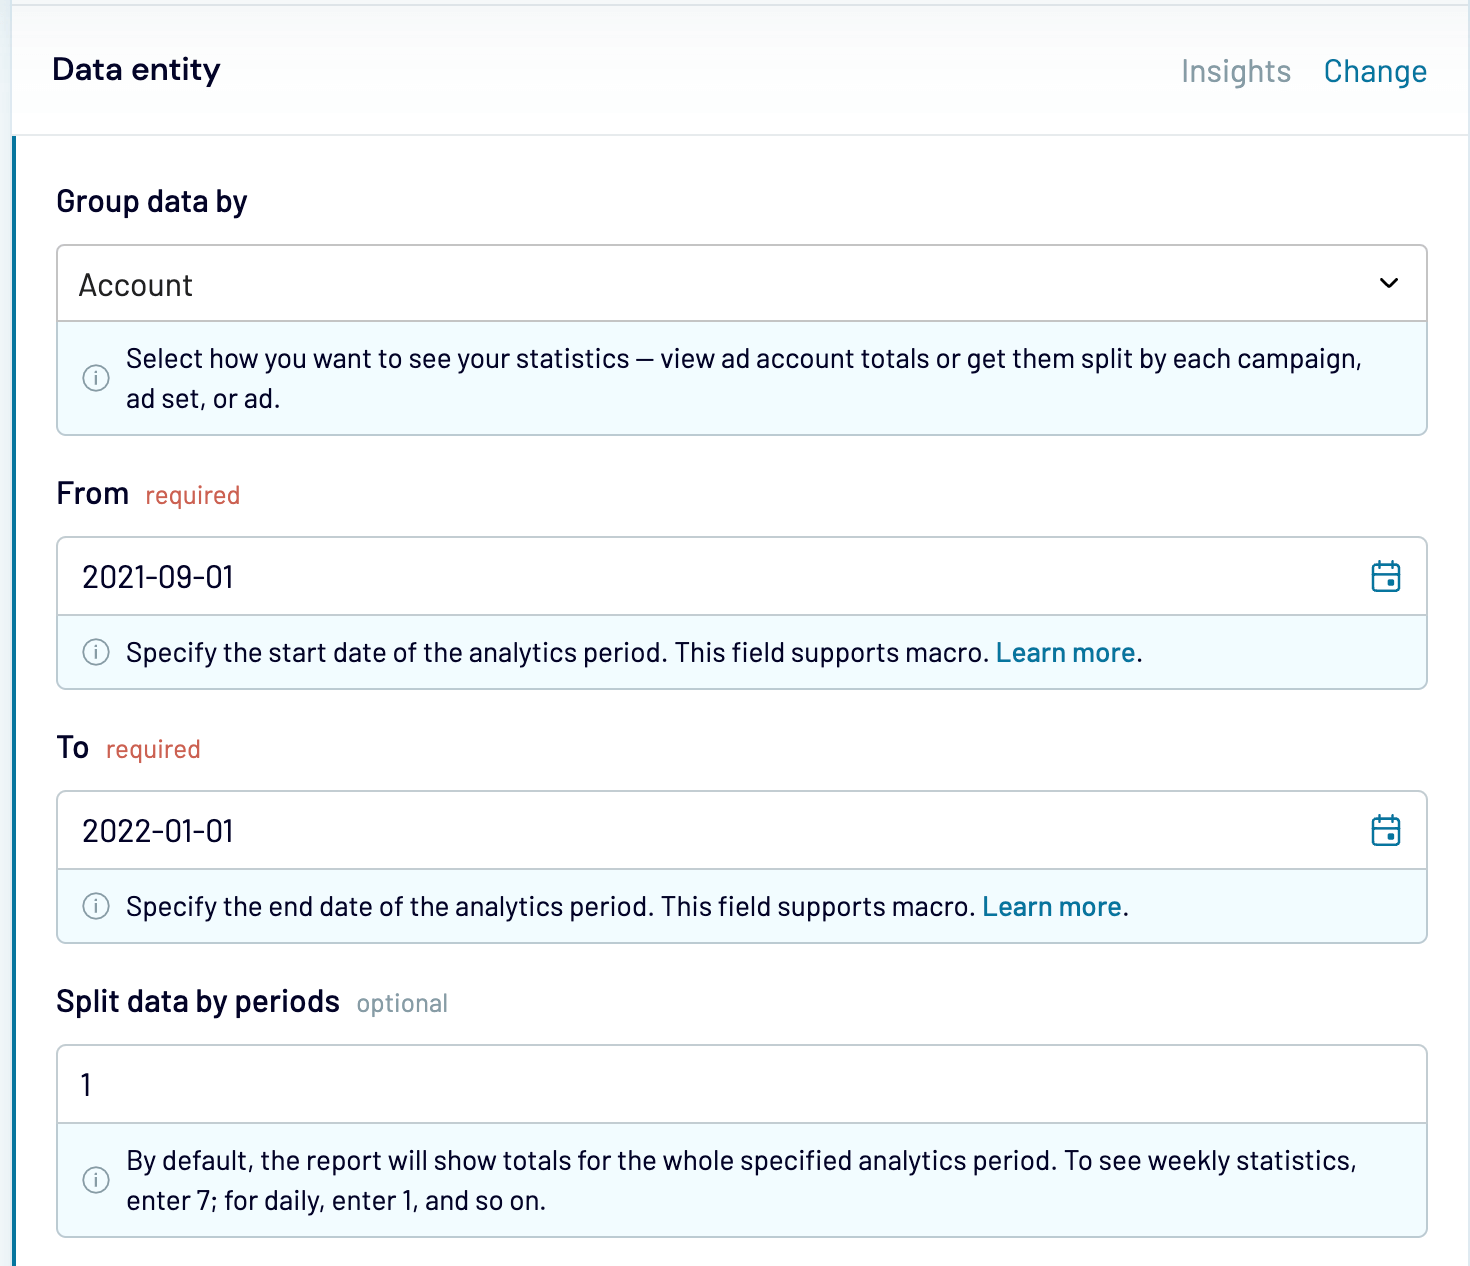Click the info icon in the From field hint
The image size is (1470, 1266).
96,653
